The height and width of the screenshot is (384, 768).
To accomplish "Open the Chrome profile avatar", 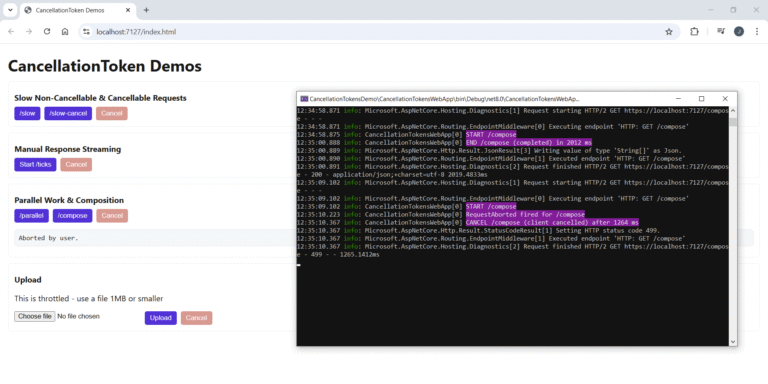I will [x=739, y=32].
